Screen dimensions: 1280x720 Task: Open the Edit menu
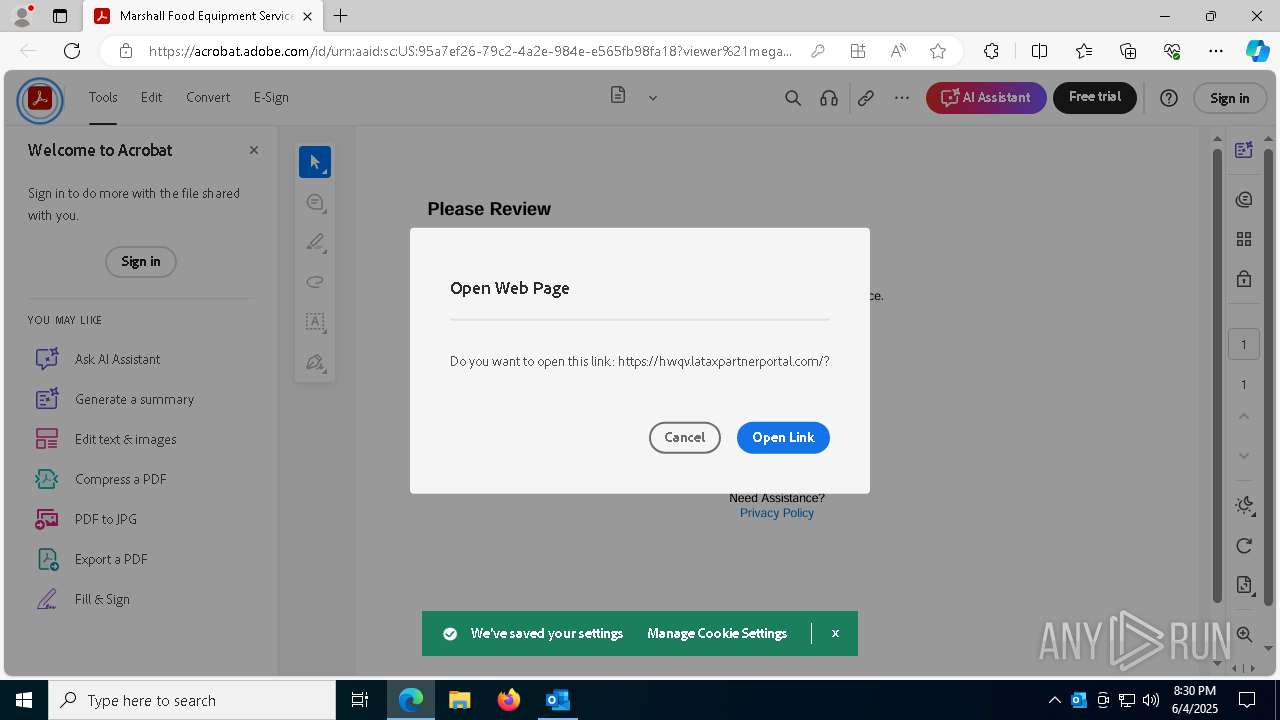click(x=151, y=98)
